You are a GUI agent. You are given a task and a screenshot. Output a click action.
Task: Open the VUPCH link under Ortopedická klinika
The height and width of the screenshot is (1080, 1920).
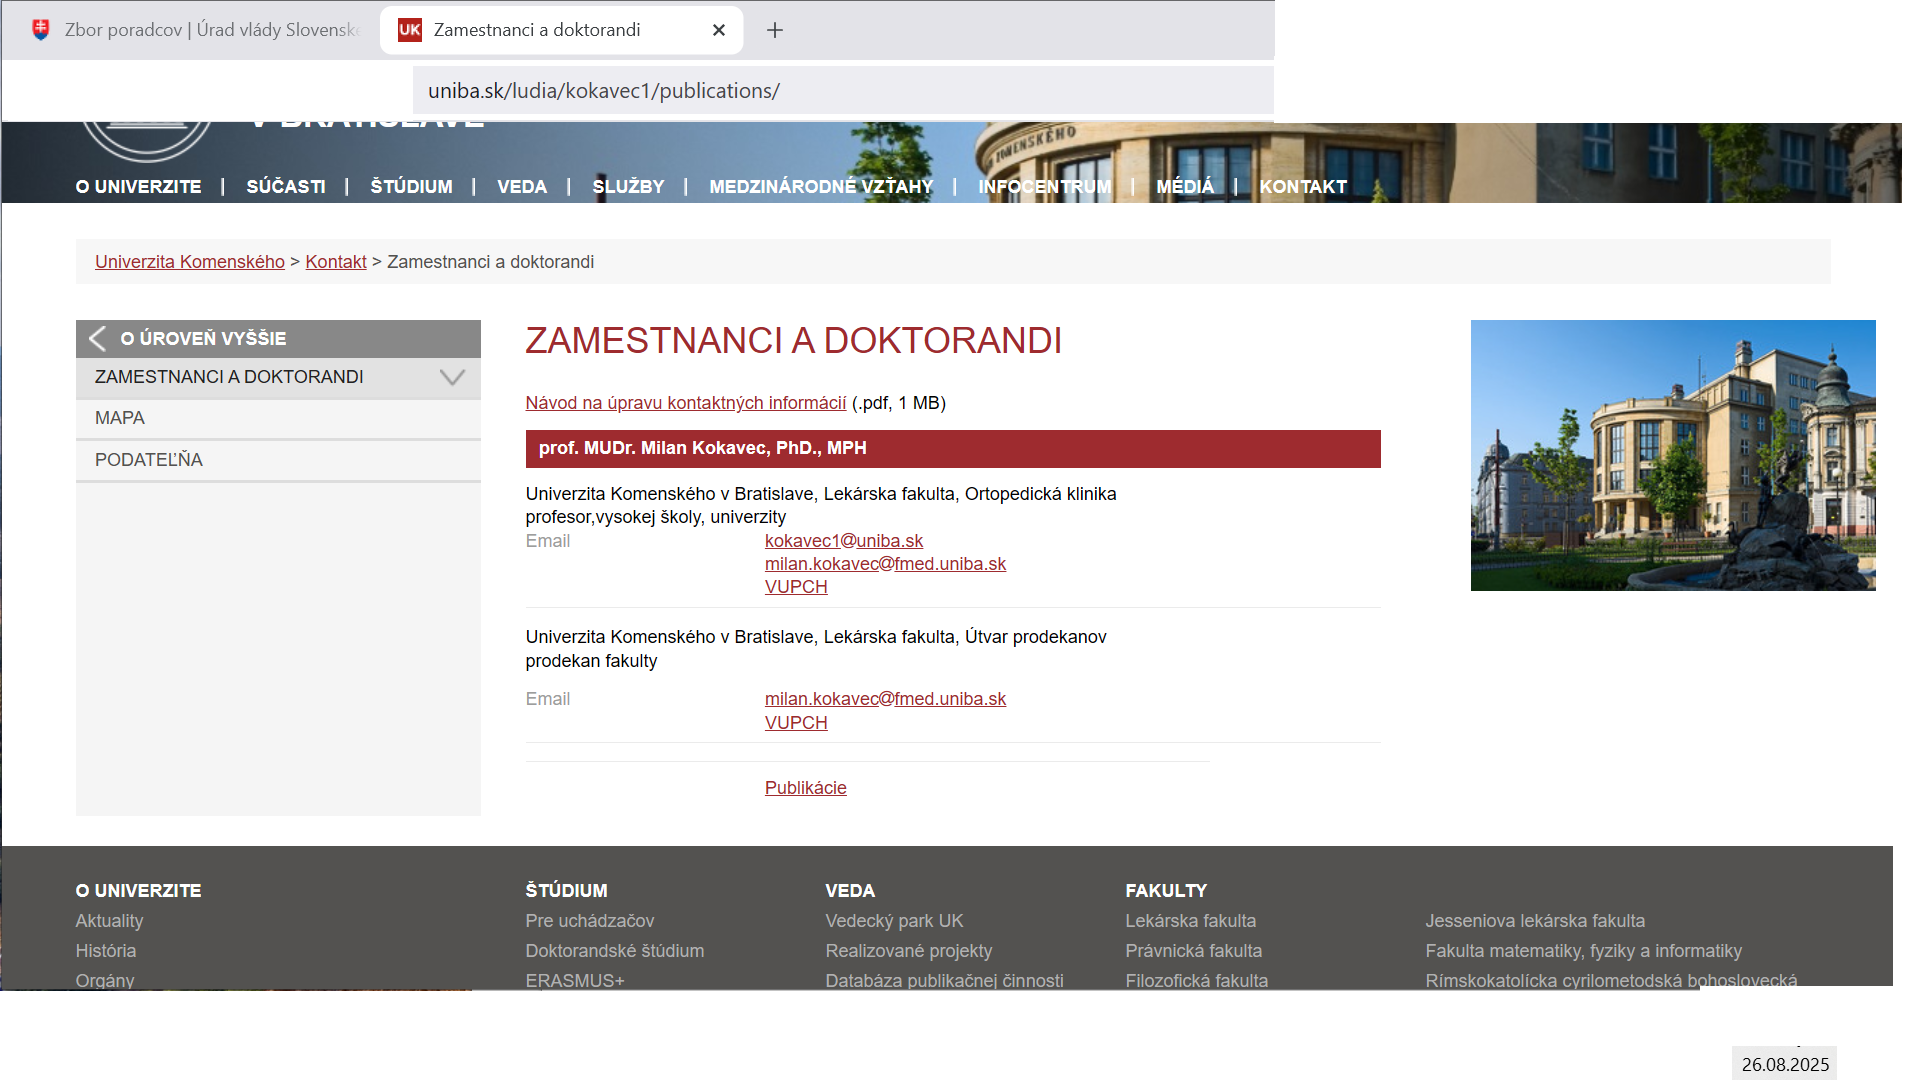coord(796,587)
